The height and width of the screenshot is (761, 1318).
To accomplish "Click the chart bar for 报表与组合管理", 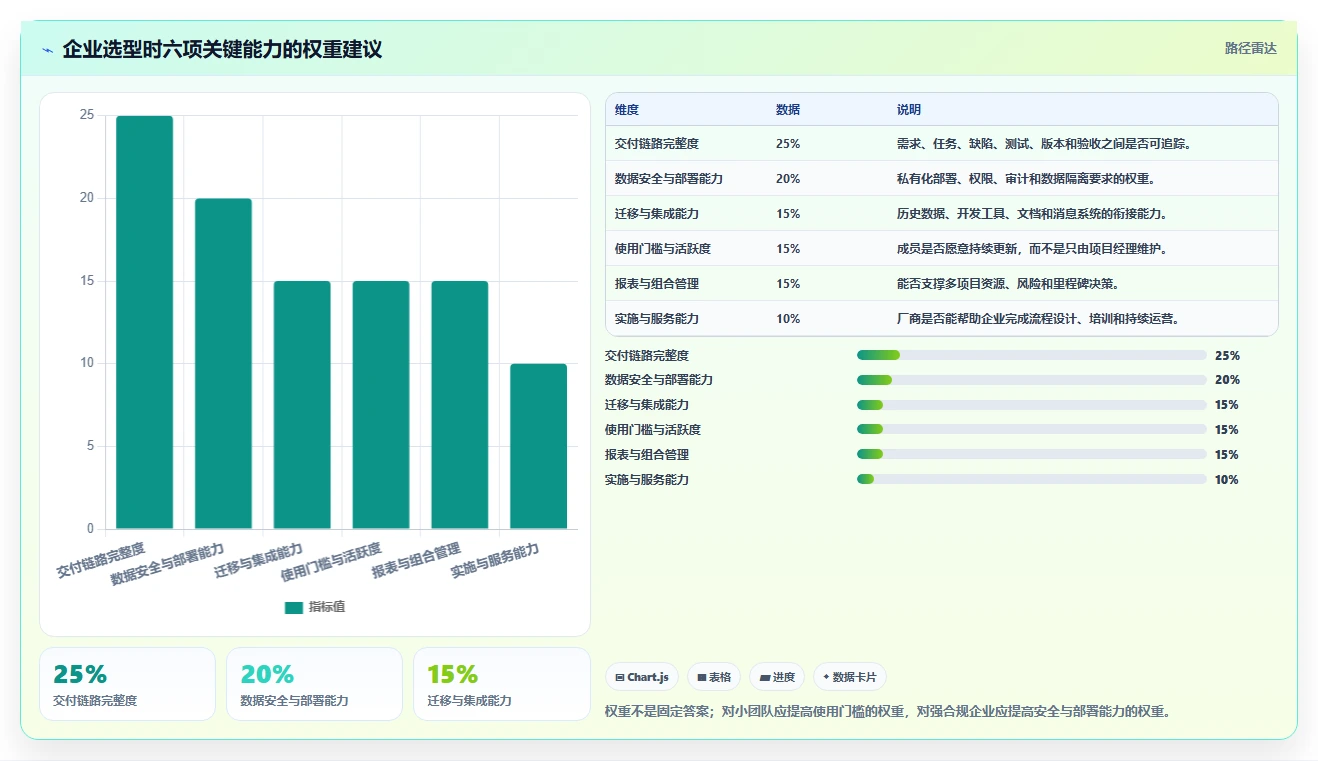I will 460,405.
